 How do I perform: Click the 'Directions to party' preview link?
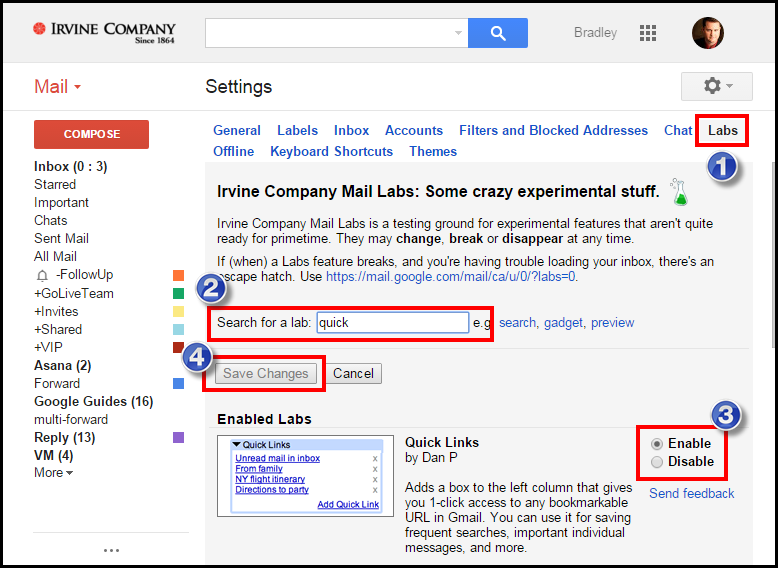pos(272,490)
